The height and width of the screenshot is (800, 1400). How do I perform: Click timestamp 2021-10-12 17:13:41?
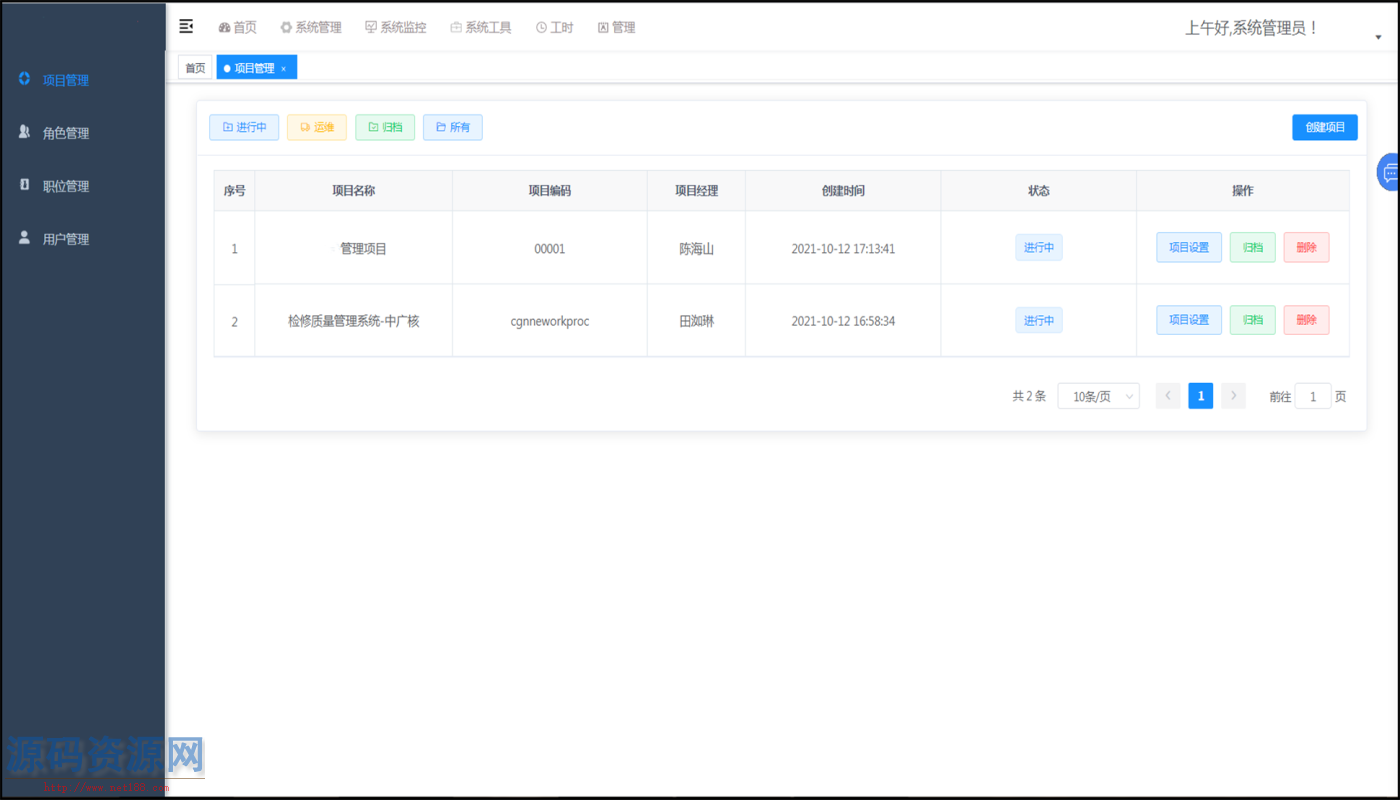coord(843,249)
